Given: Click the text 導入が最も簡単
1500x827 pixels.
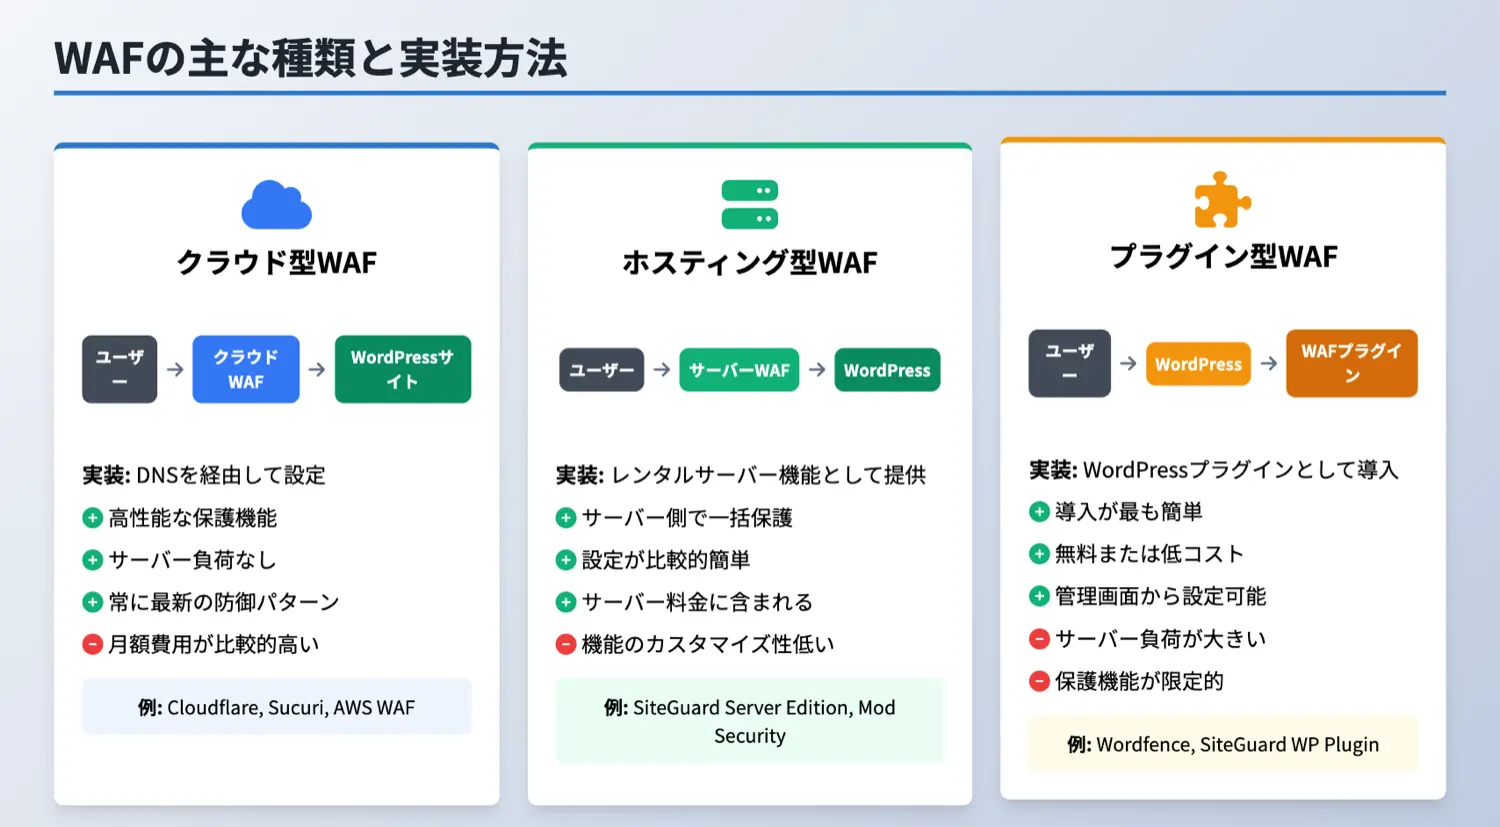Looking at the screenshot, I should point(1129,512).
